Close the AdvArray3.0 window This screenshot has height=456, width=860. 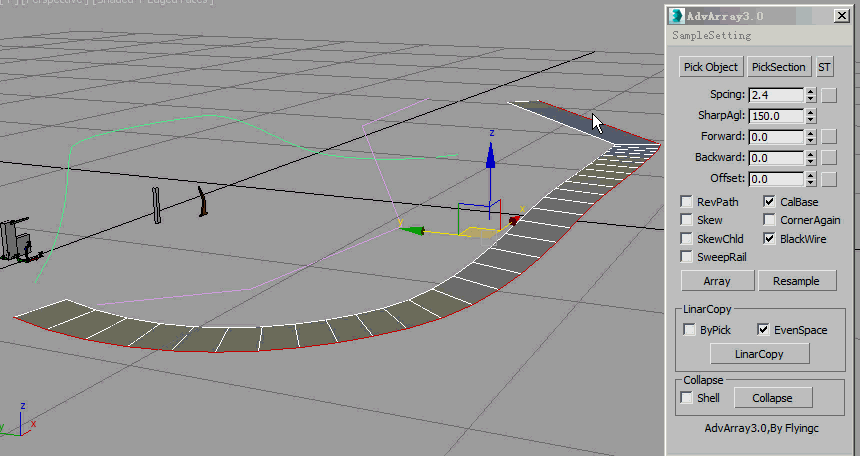coord(842,16)
